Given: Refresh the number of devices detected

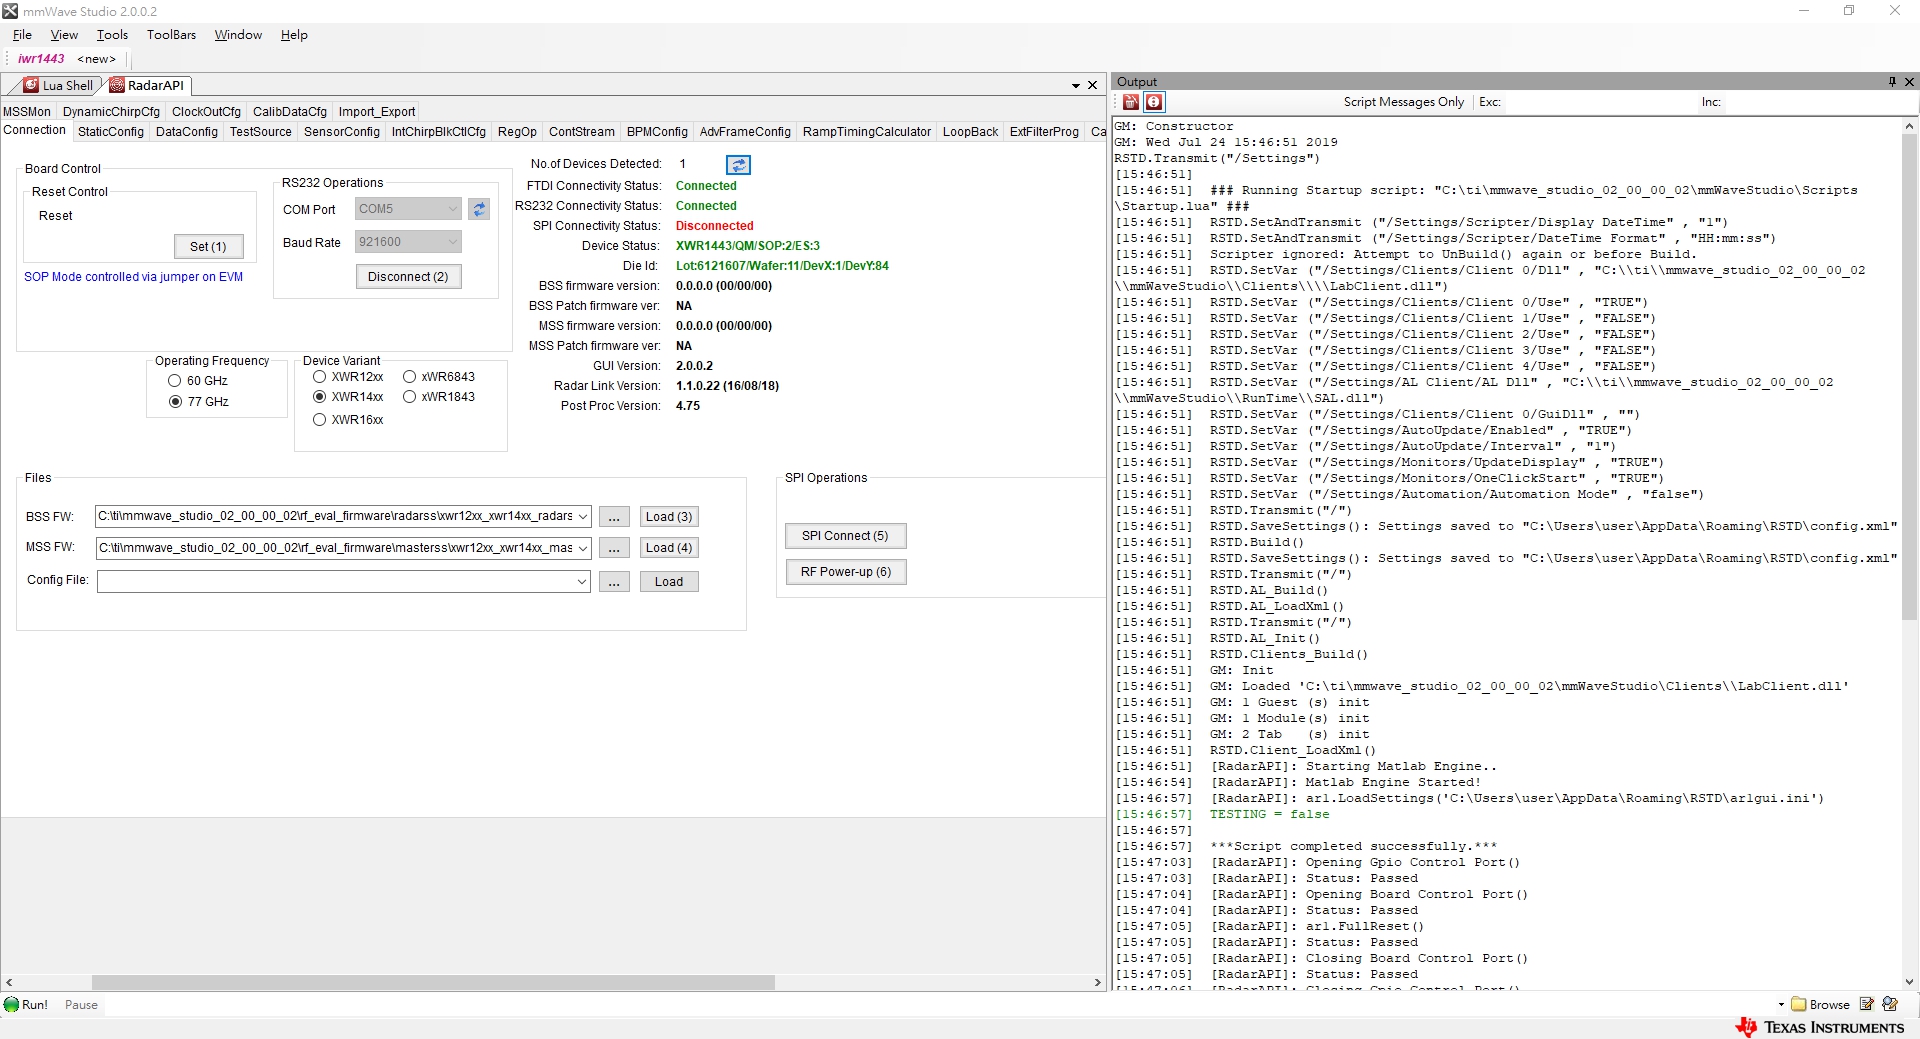Looking at the screenshot, I should point(737,164).
